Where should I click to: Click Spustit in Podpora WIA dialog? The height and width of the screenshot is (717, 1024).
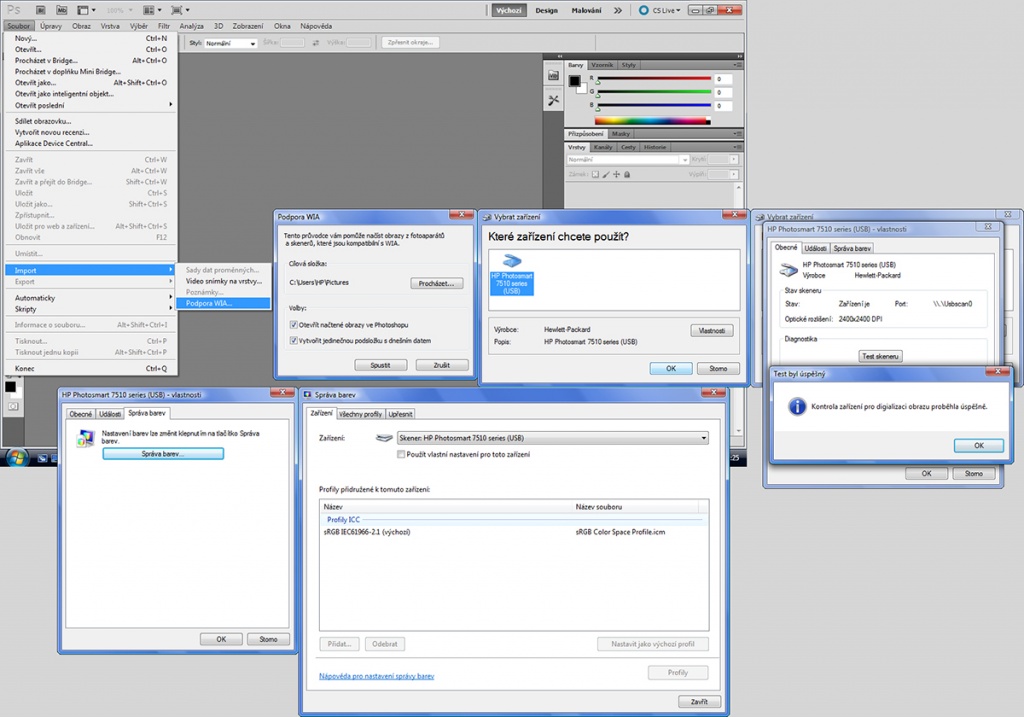point(380,365)
